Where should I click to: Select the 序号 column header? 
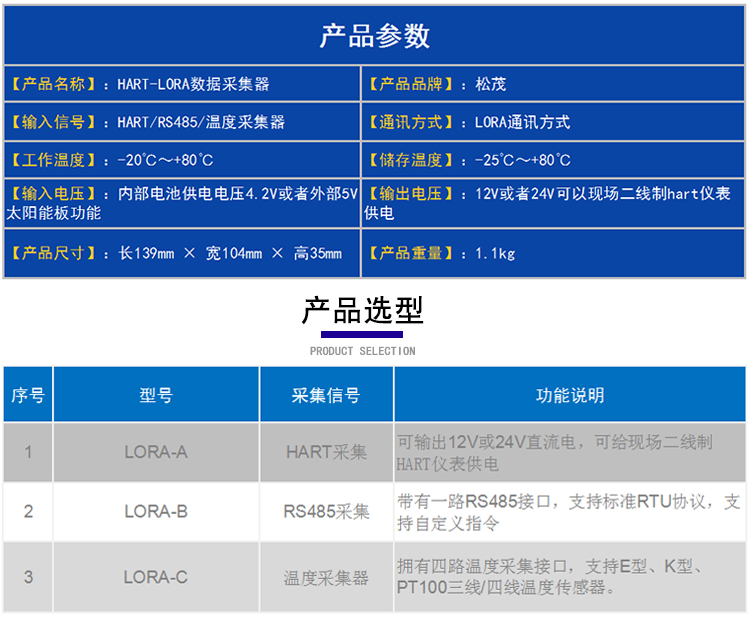[x=28, y=395]
